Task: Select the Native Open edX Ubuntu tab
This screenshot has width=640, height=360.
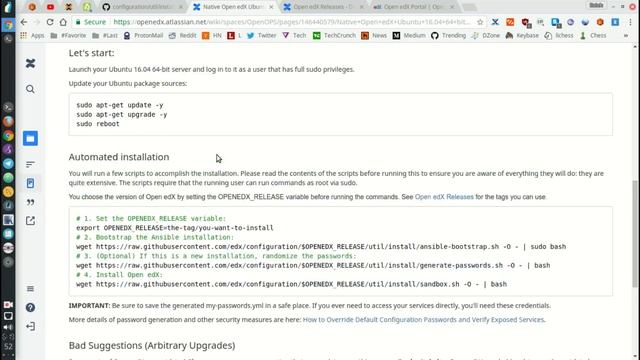Action: (233, 7)
